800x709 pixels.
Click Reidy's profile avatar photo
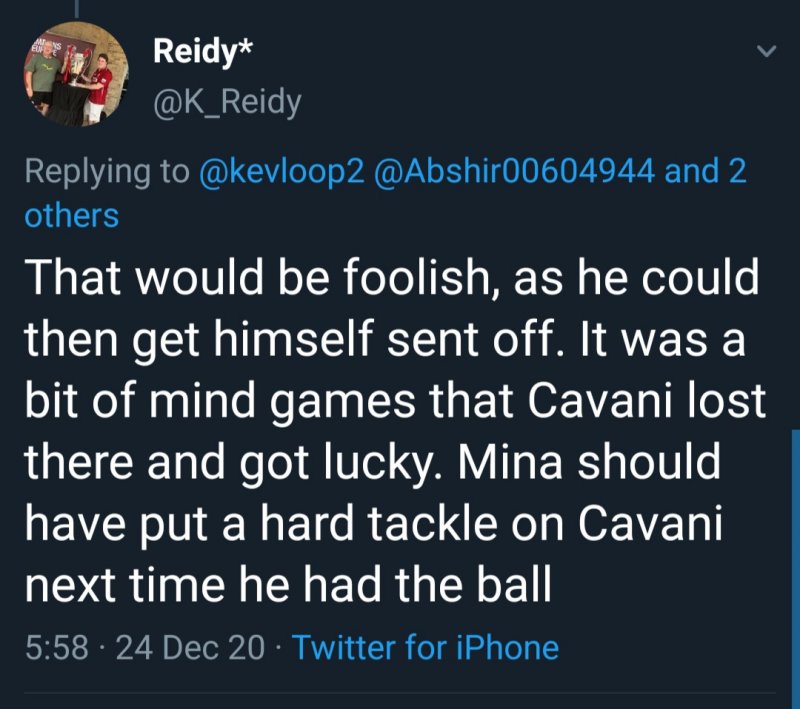tap(76, 73)
